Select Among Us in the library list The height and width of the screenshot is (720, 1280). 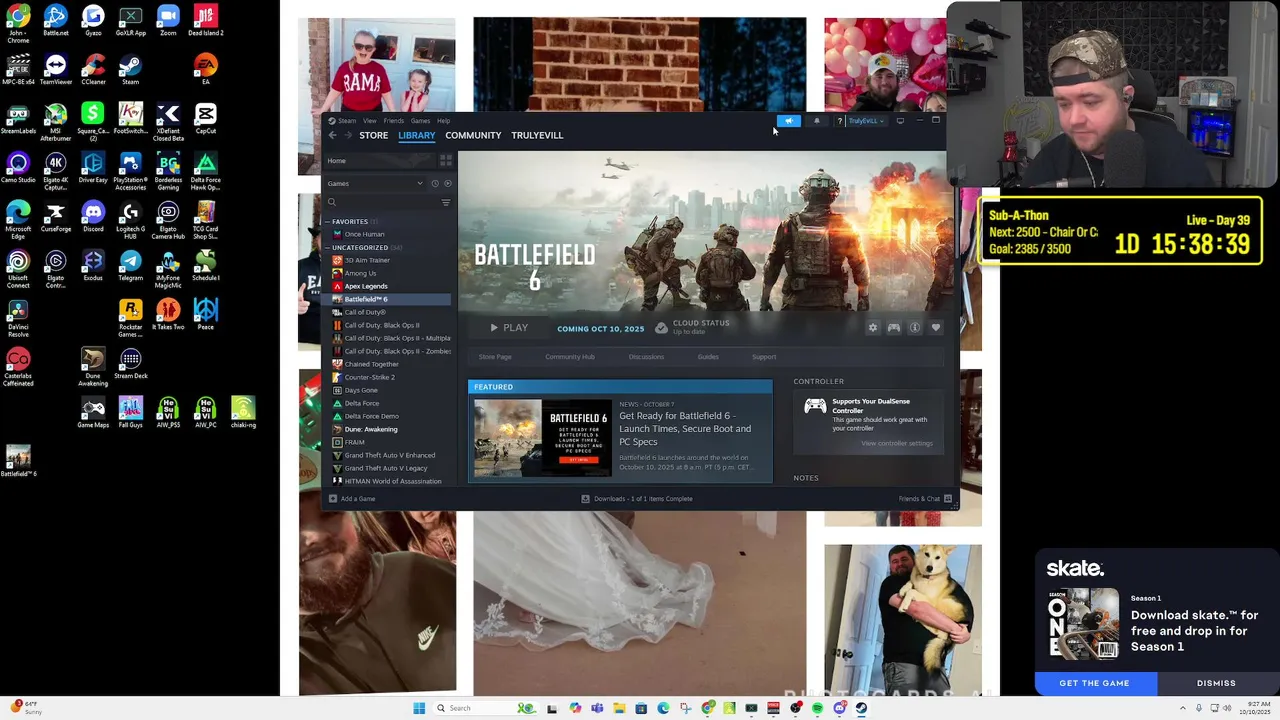(x=360, y=273)
